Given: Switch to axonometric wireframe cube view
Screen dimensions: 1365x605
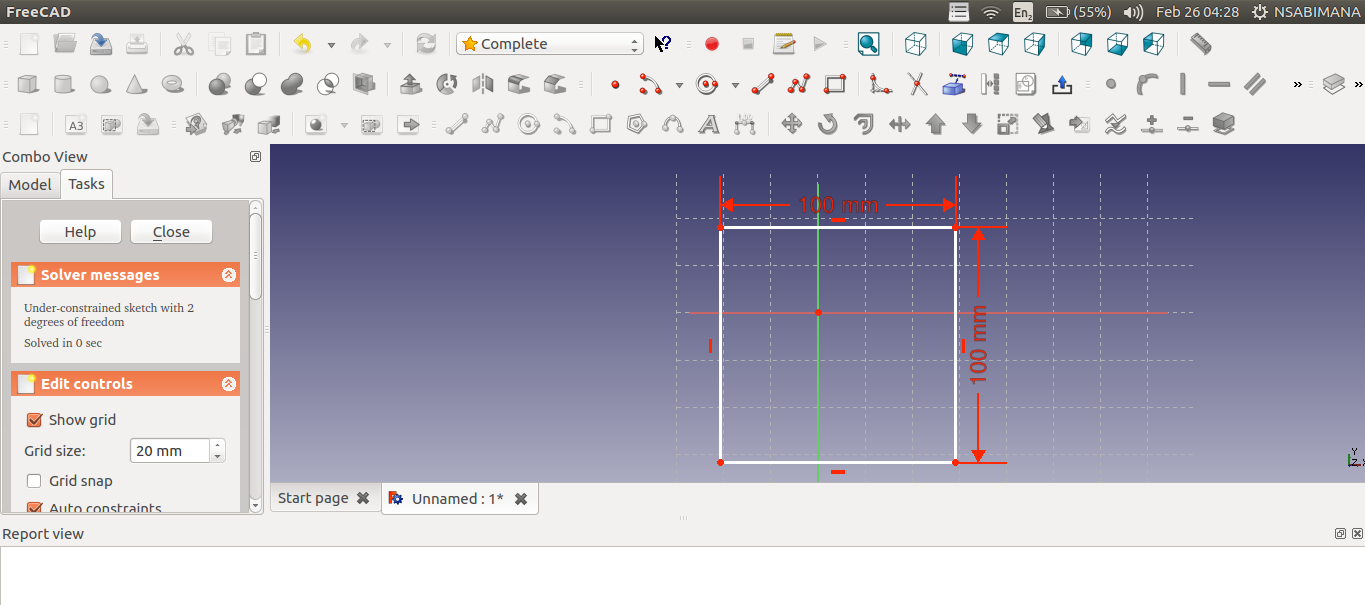Looking at the screenshot, I should 915,44.
